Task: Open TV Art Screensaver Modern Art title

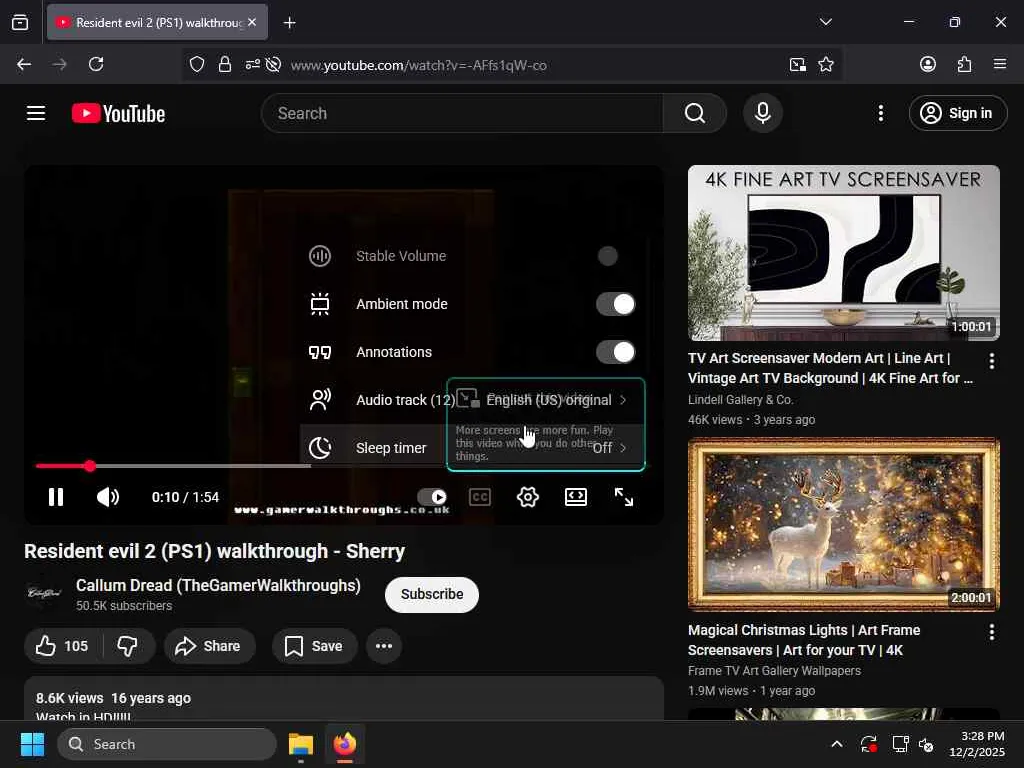Action: pyautogui.click(x=831, y=368)
